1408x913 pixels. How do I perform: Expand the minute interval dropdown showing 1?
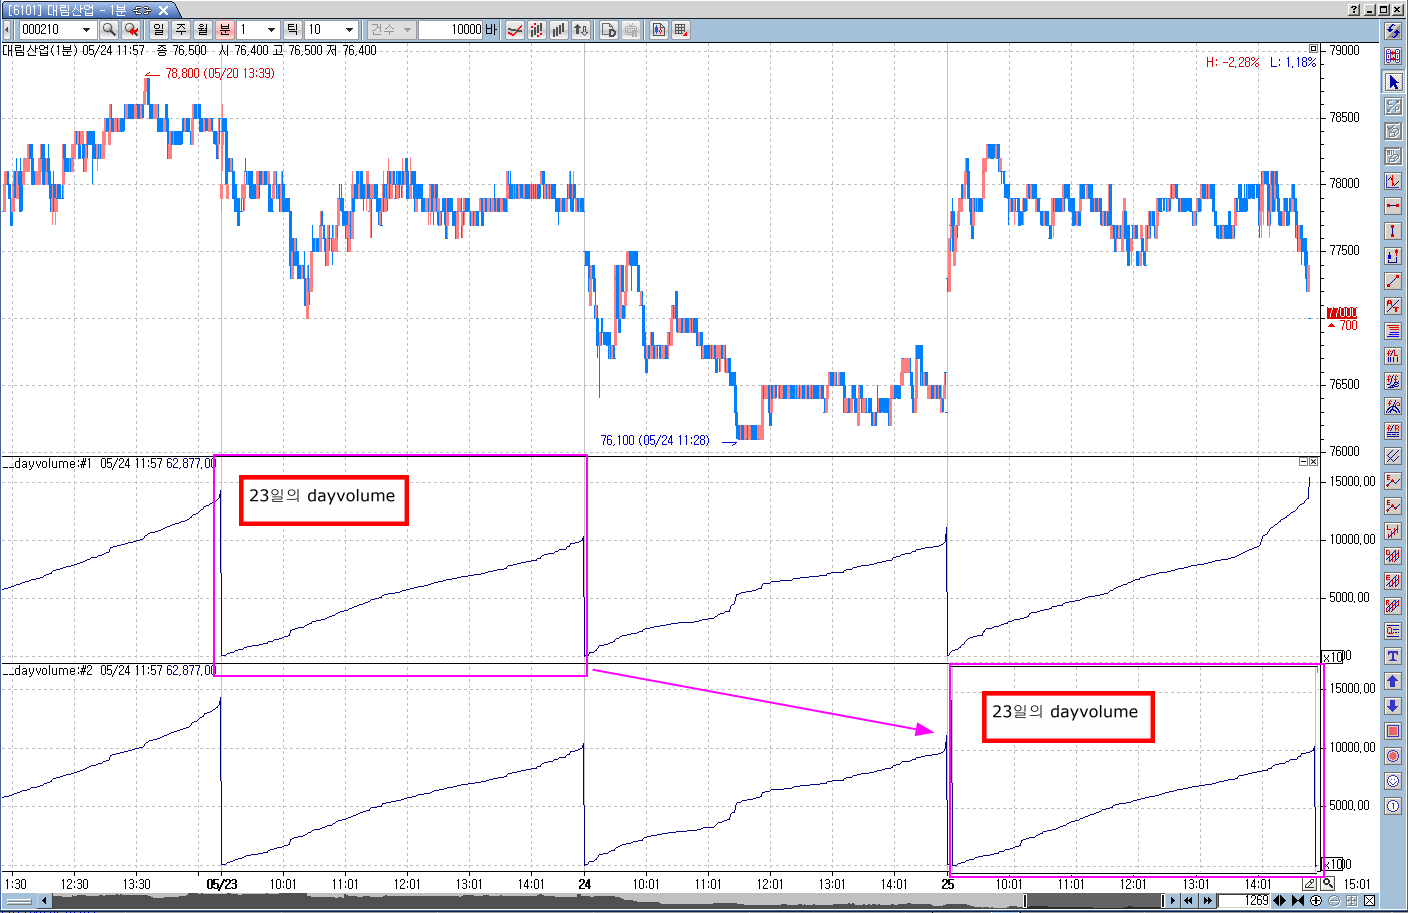point(271,30)
